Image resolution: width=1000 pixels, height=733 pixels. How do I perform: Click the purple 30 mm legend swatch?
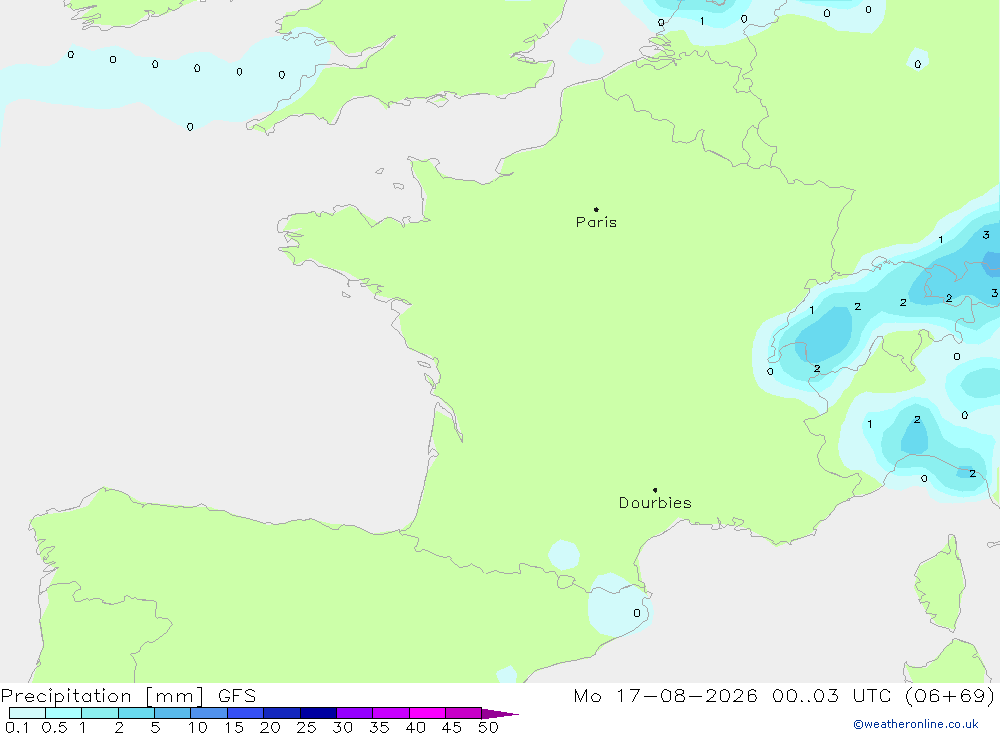[x=354, y=713]
